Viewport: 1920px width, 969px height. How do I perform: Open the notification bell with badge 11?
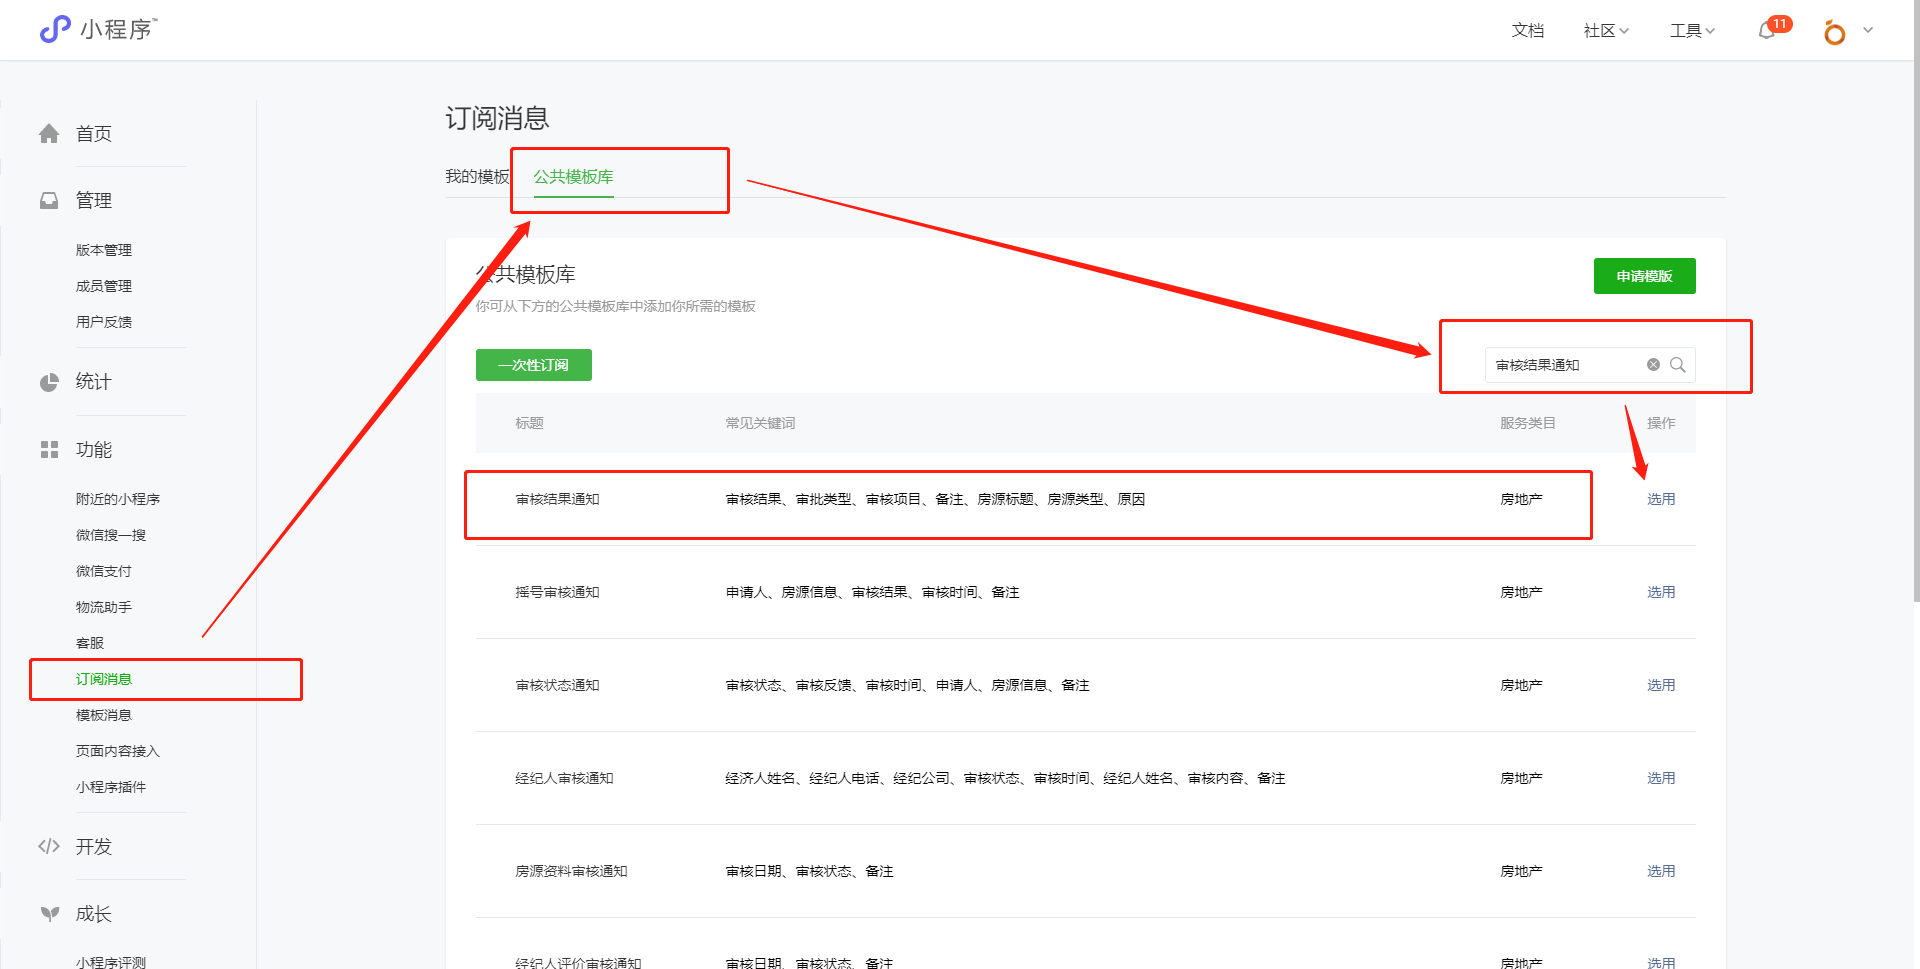pos(1768,30)
